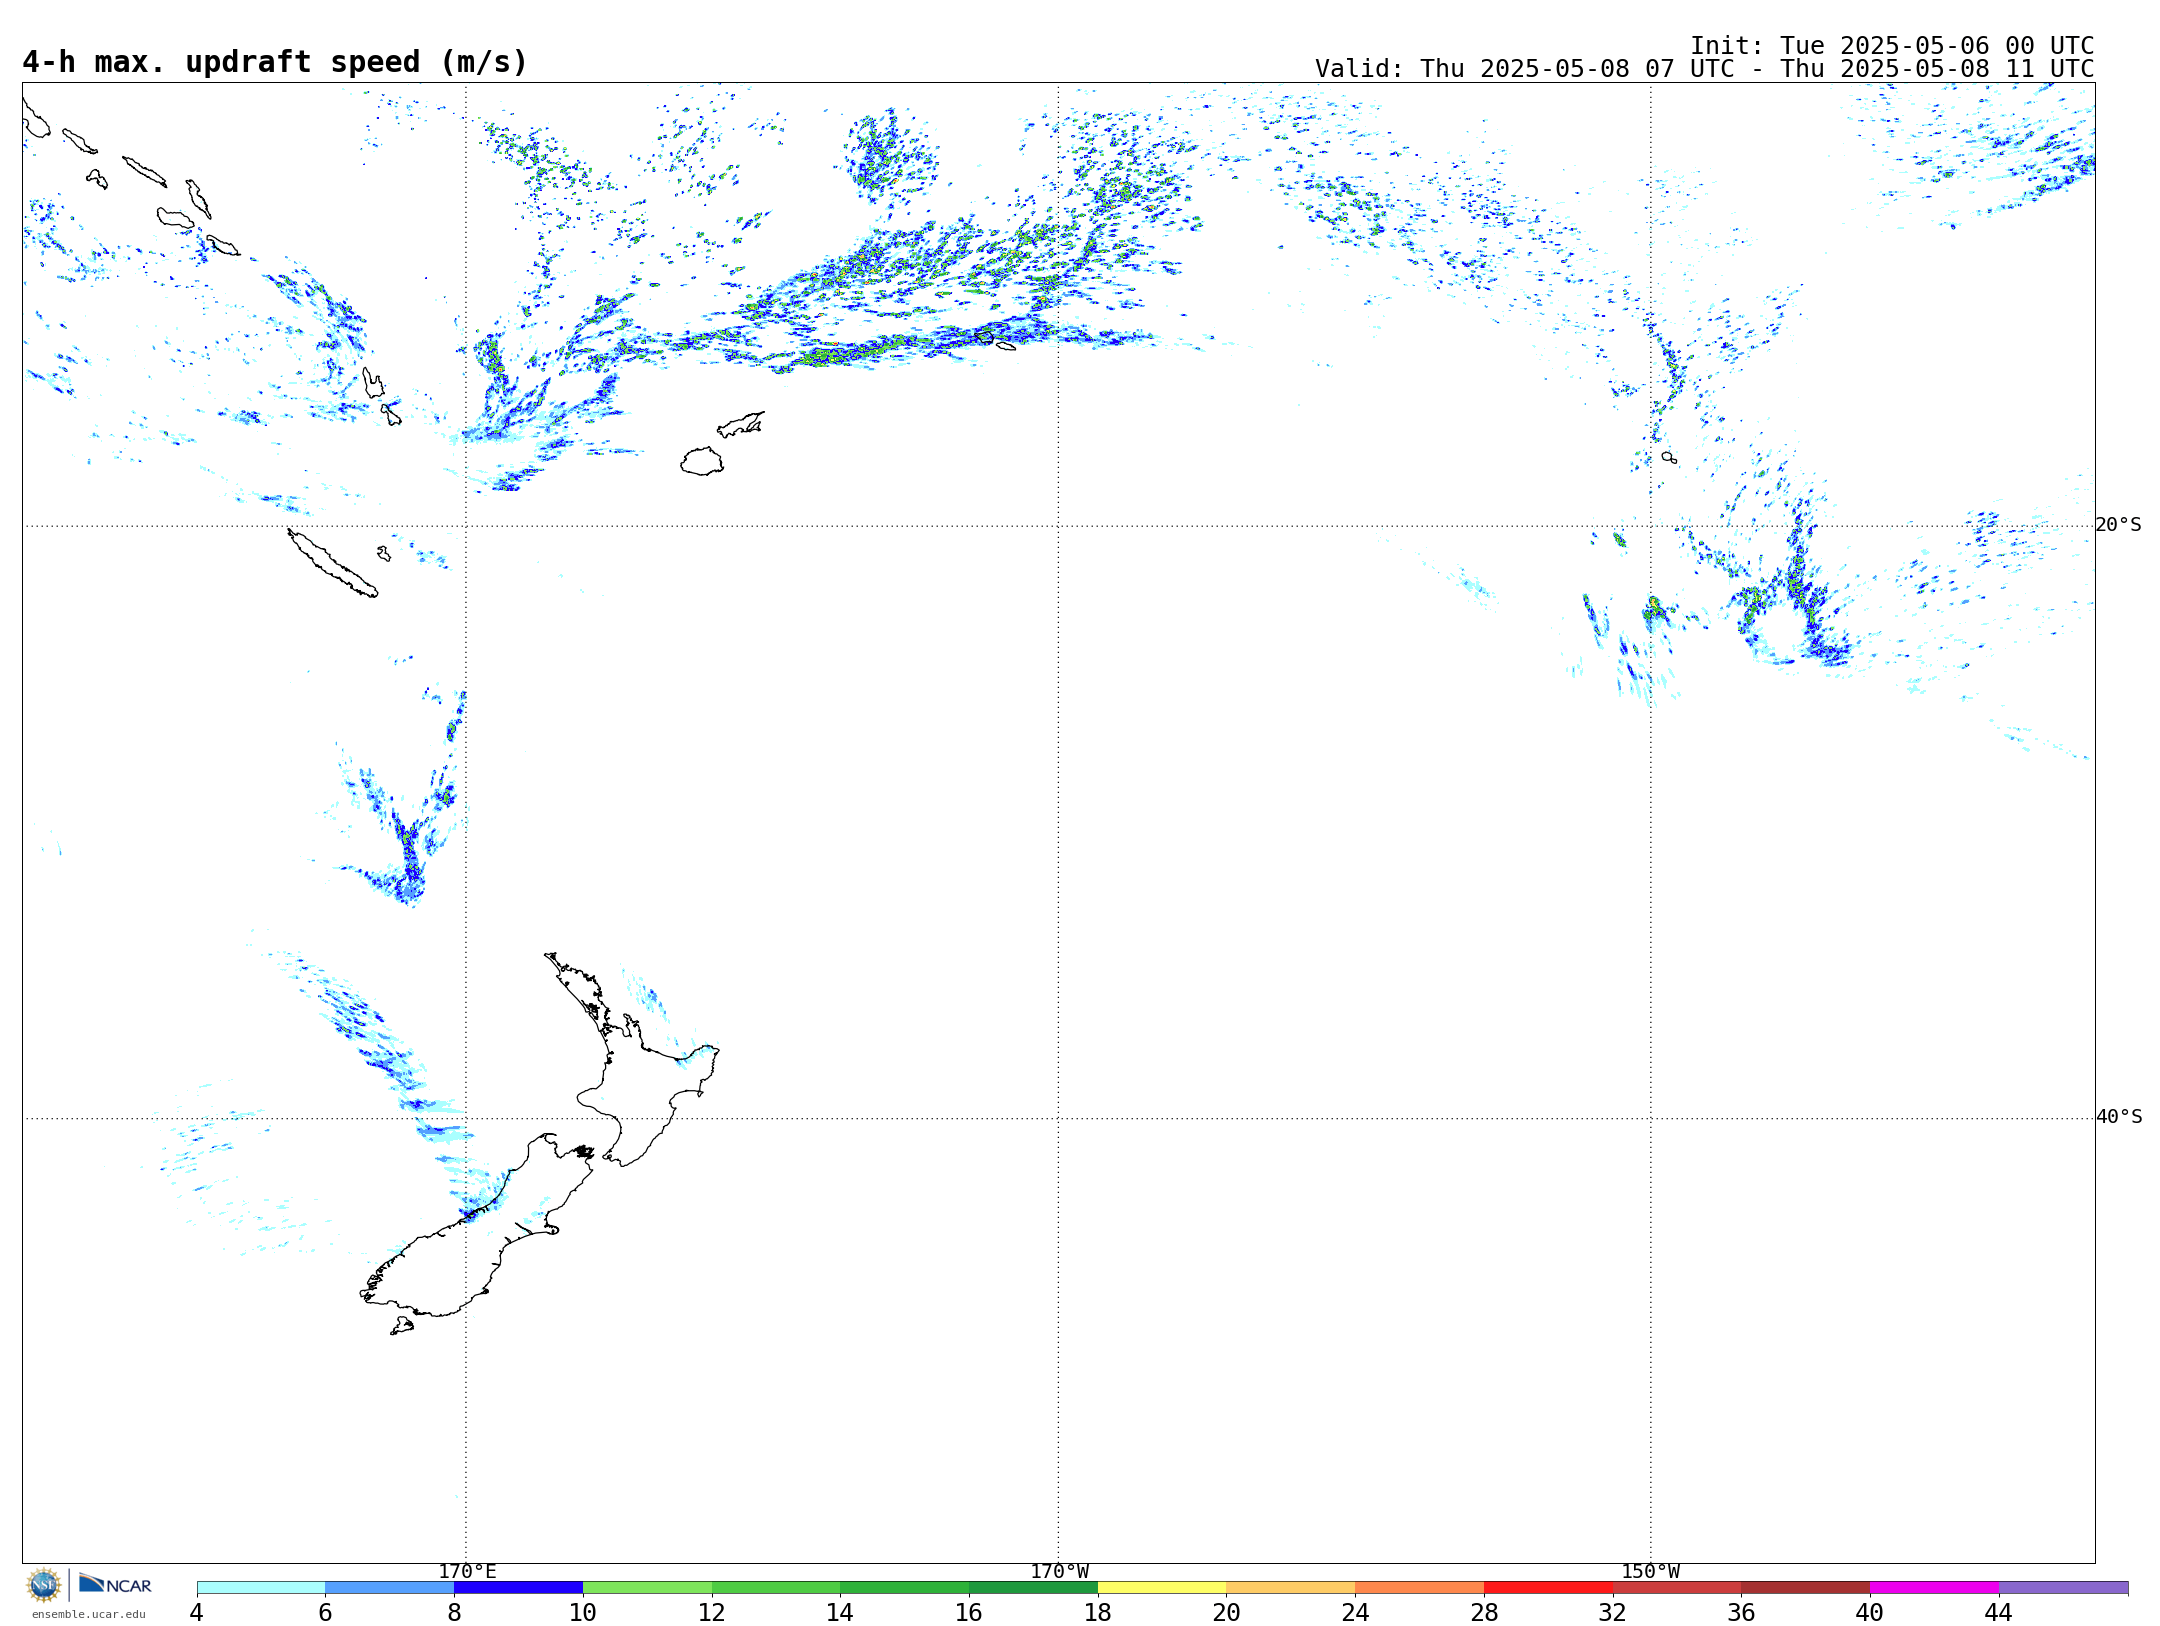
Task: Click the NCAR logo
Action: click(x=115, y=1584)
